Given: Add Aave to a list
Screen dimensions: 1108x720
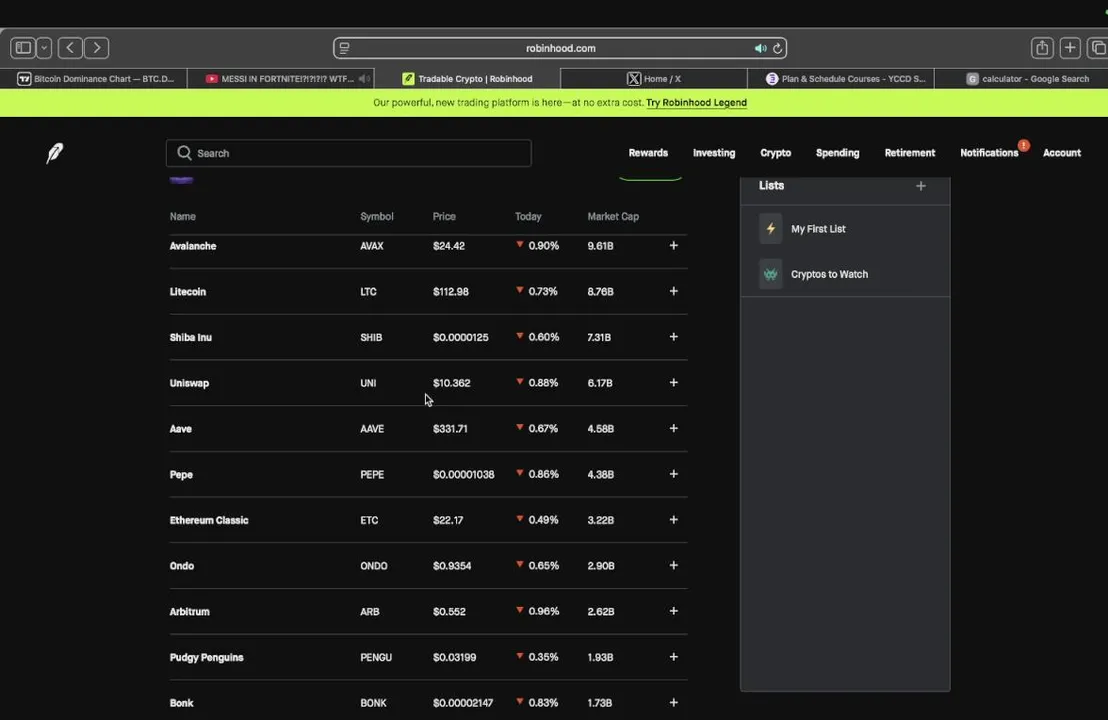Looking at the screenshot, I should click(x=673, y=428).
